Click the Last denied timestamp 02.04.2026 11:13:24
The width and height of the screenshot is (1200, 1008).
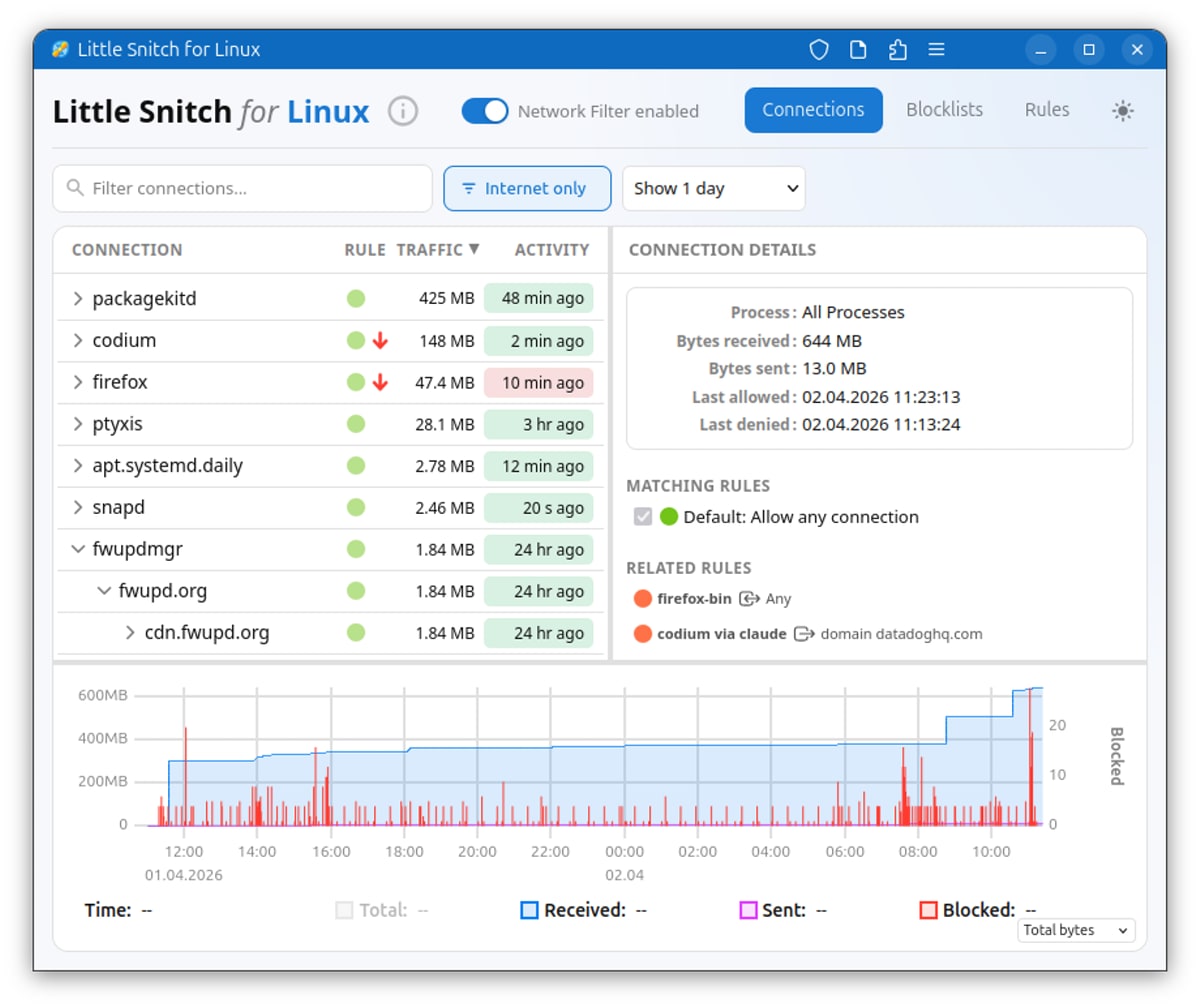[881, 424]
